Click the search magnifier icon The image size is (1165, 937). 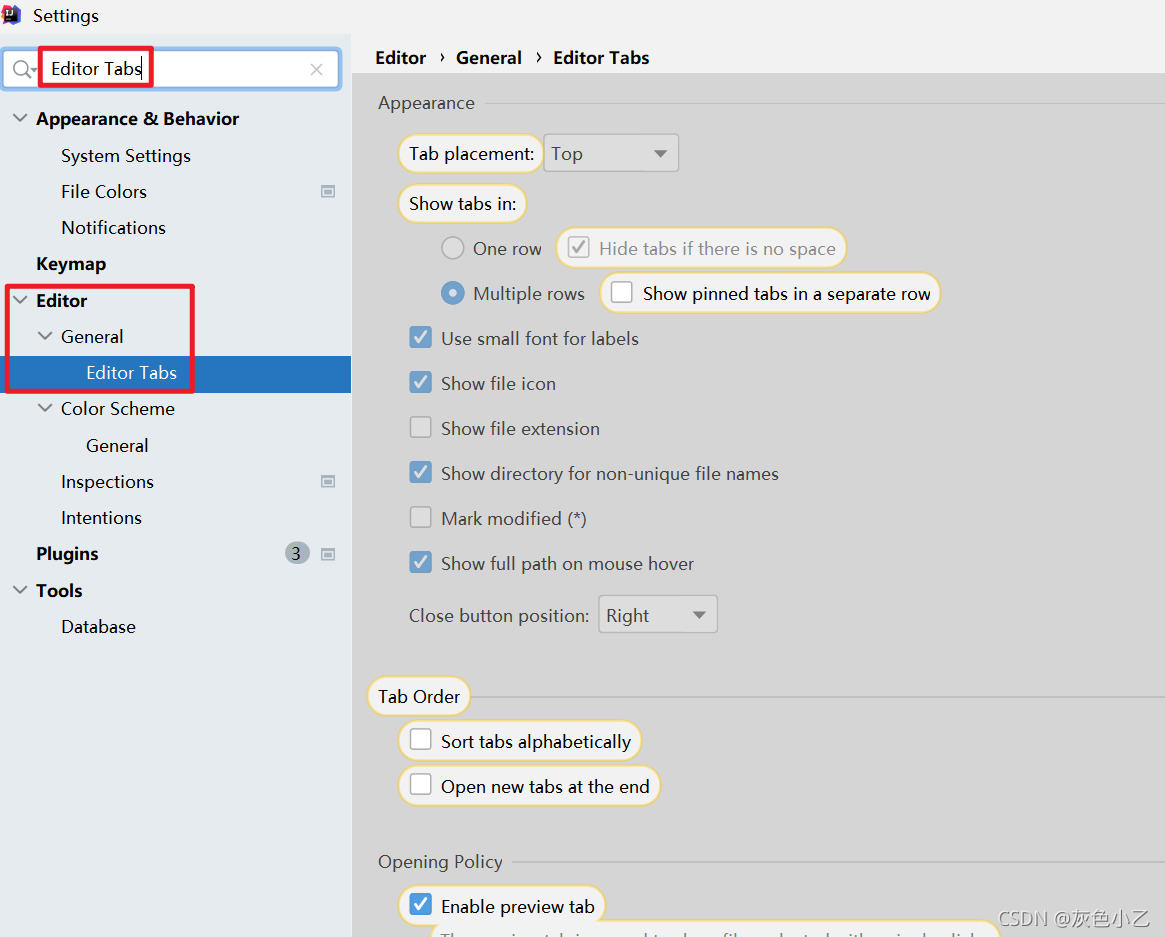(22, 69)
